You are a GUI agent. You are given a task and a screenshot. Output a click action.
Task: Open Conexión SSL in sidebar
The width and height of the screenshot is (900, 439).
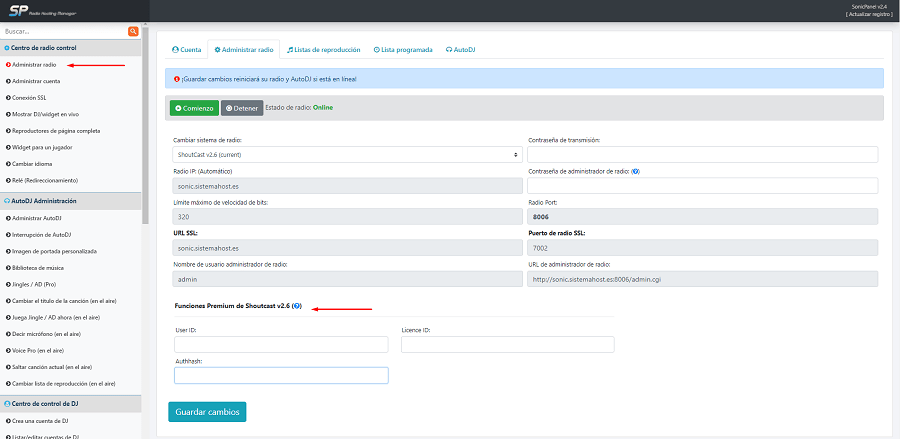coord(29,97)
